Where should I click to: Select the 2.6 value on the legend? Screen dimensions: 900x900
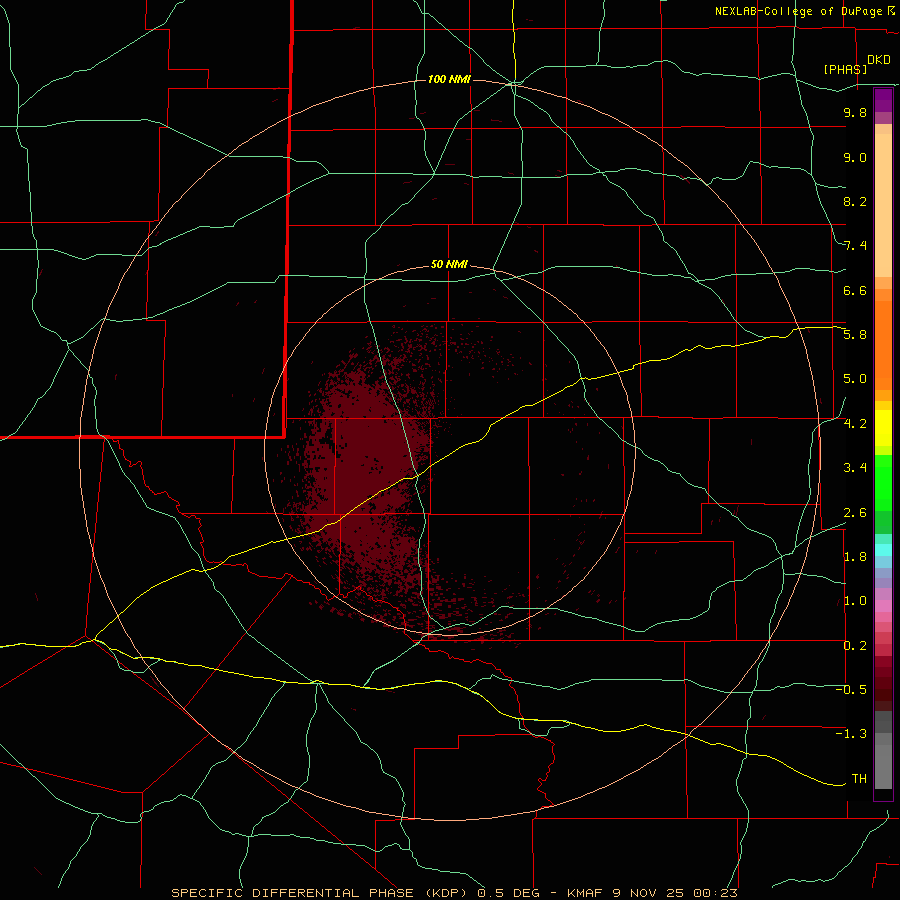(855, 513)
